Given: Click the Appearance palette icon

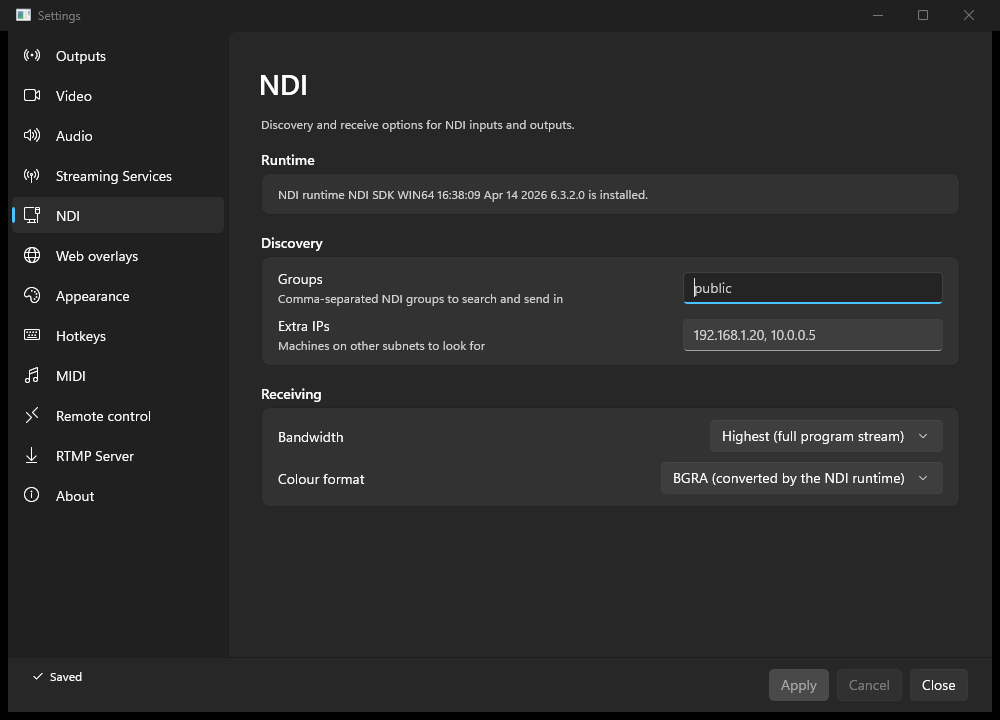Looking at the screenshot, I should [x=32, y=295].
